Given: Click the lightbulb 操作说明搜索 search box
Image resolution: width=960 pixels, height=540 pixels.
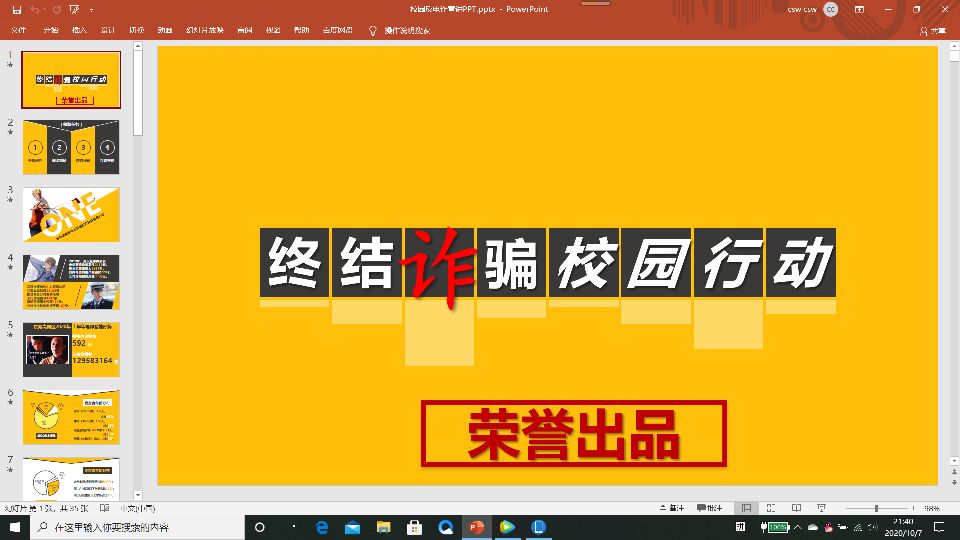Looking at the screenshot, I should tap(400, 30).
